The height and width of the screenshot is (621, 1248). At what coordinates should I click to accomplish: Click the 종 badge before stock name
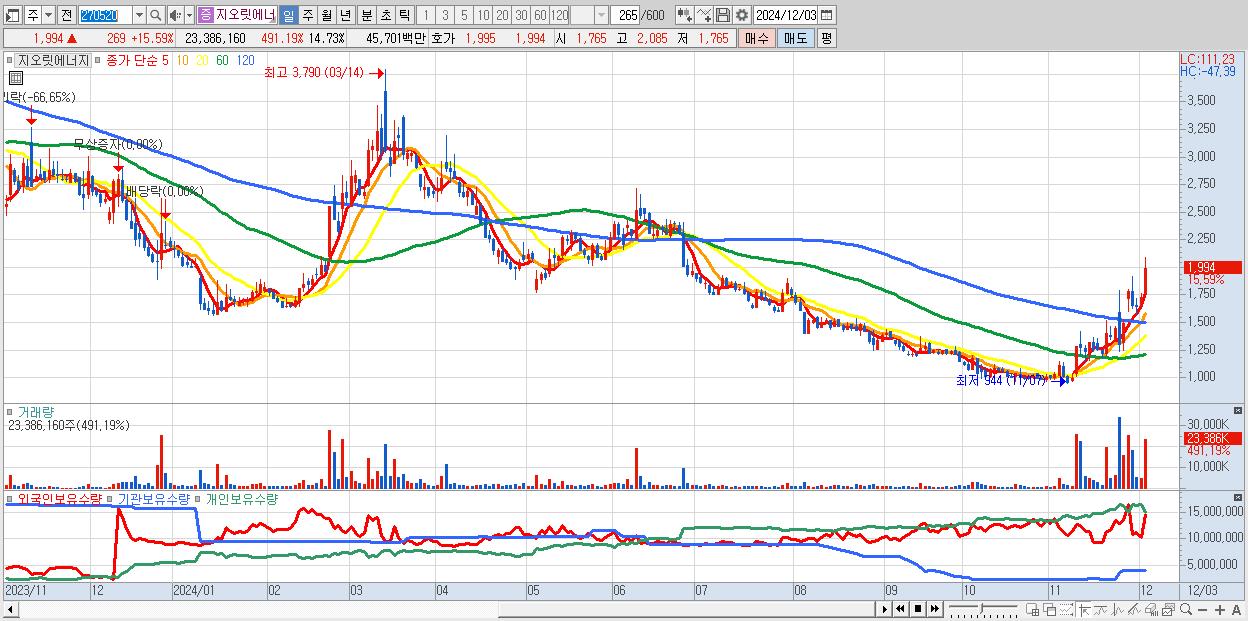click(x=205, y=15)
